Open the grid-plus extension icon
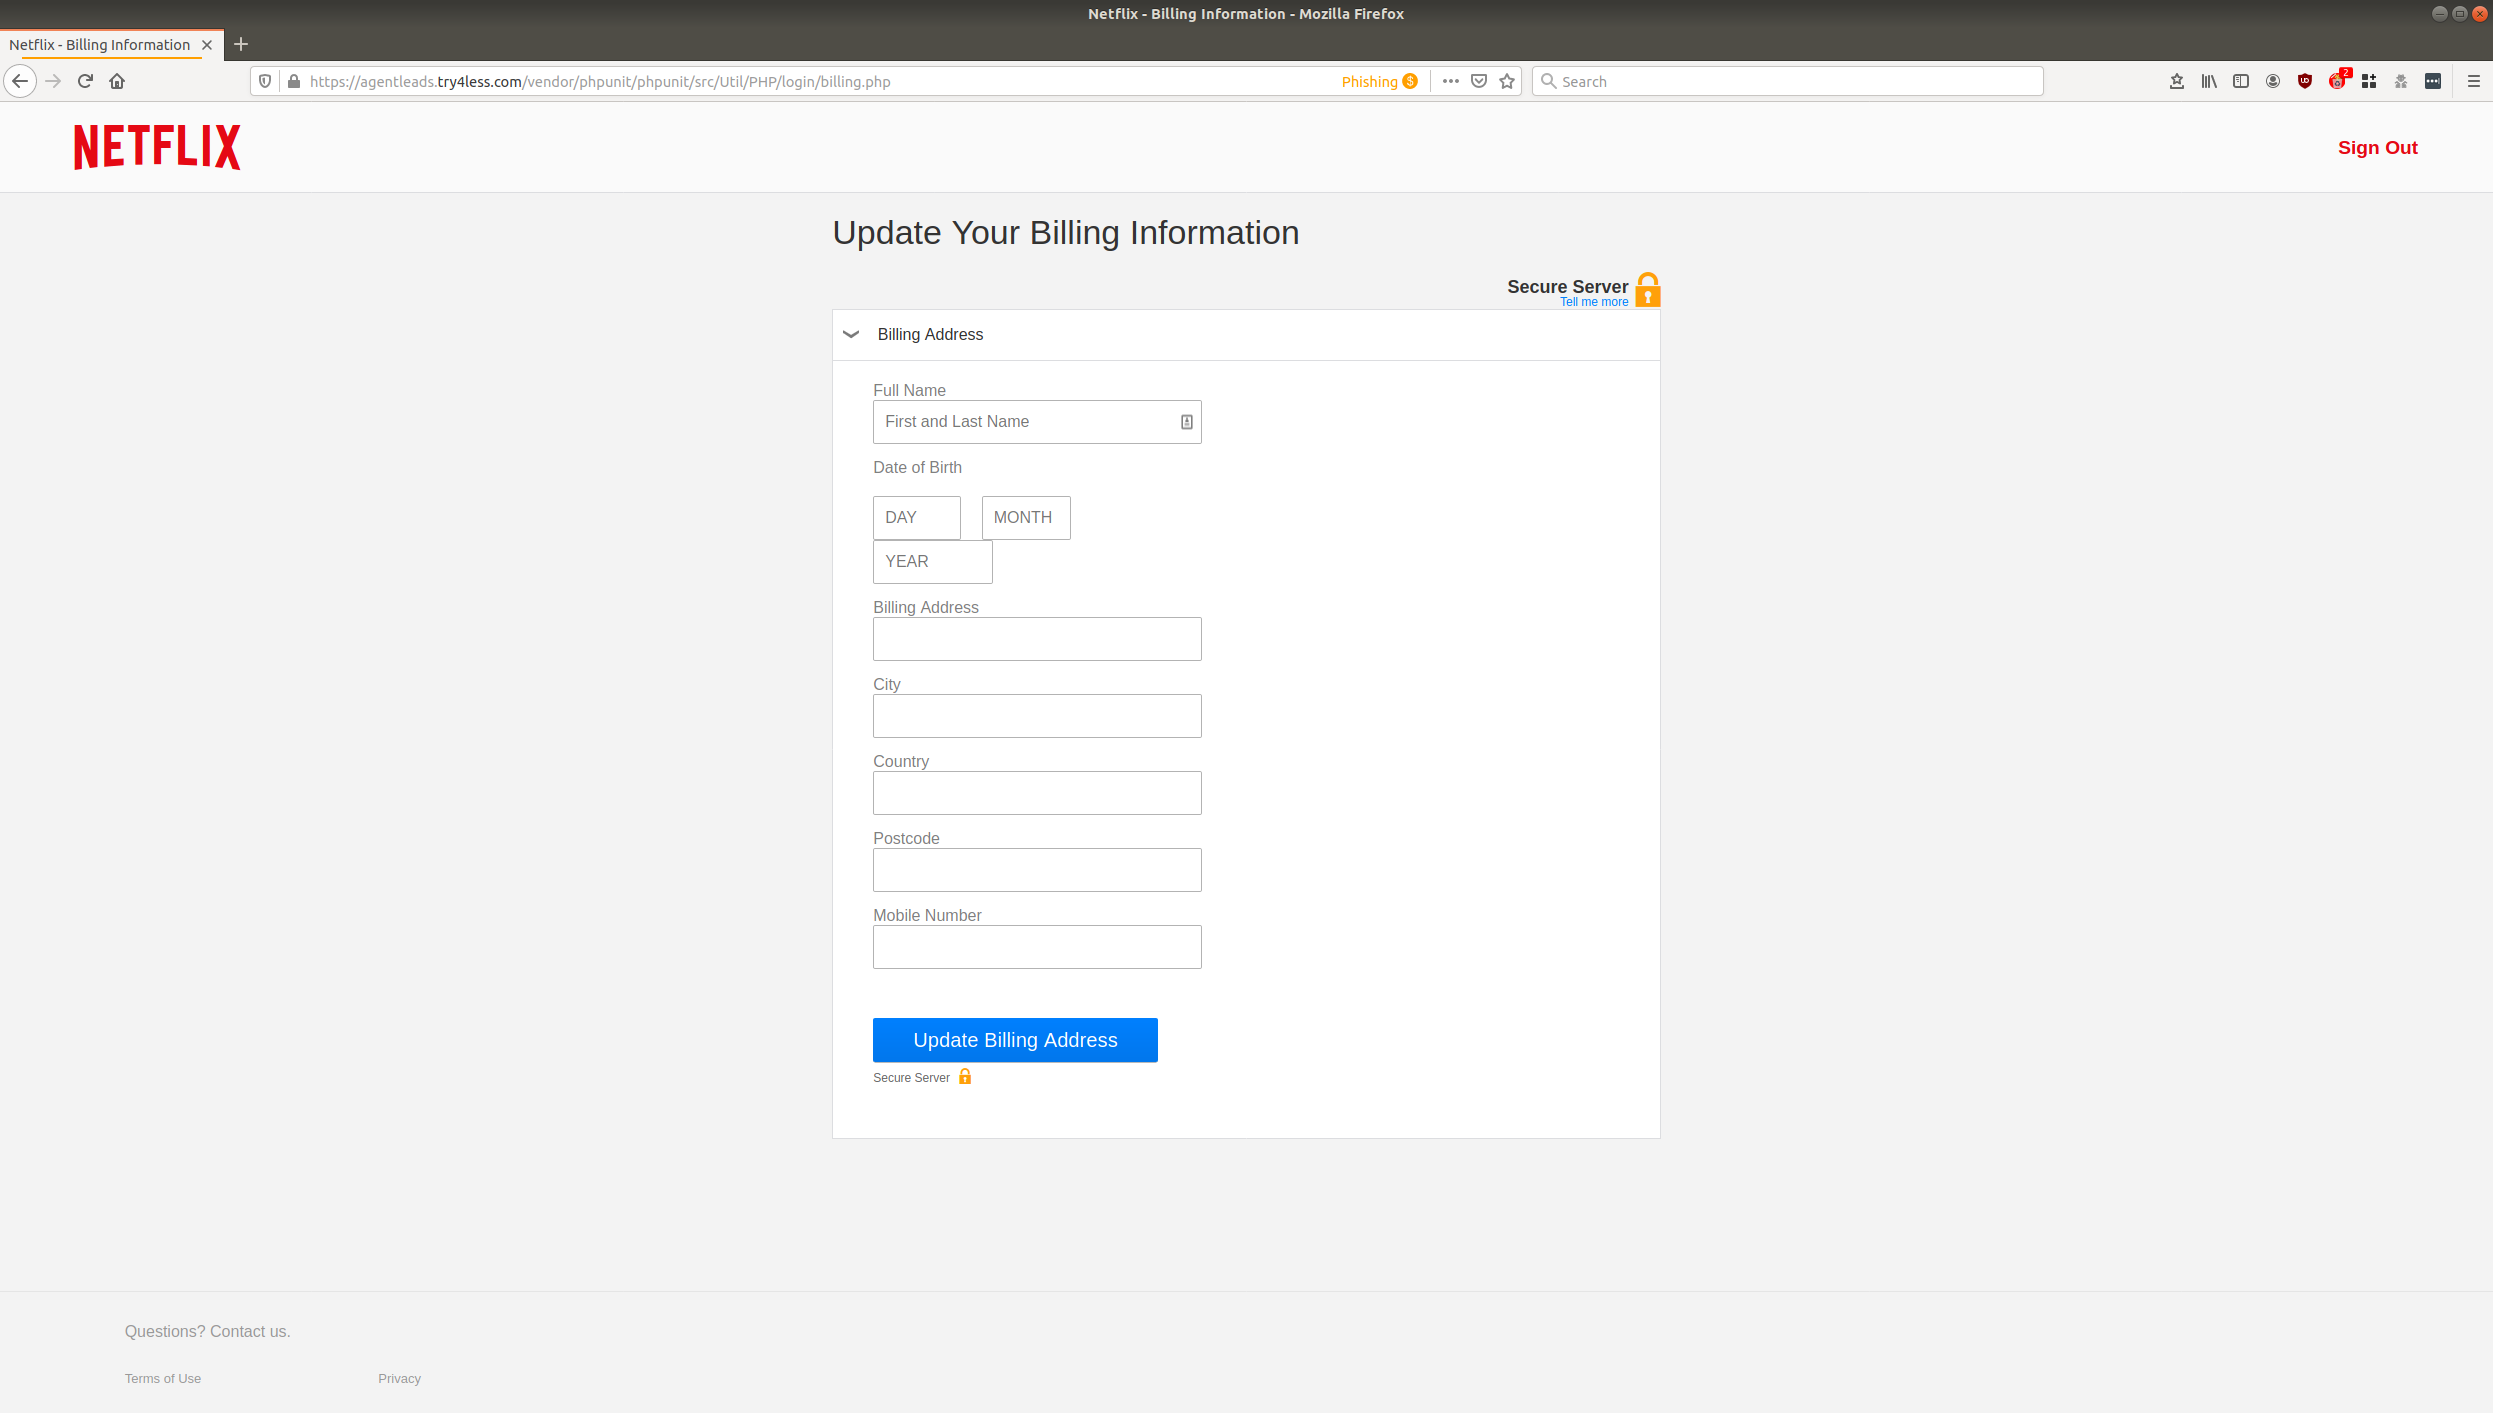 pos(2369,81)
